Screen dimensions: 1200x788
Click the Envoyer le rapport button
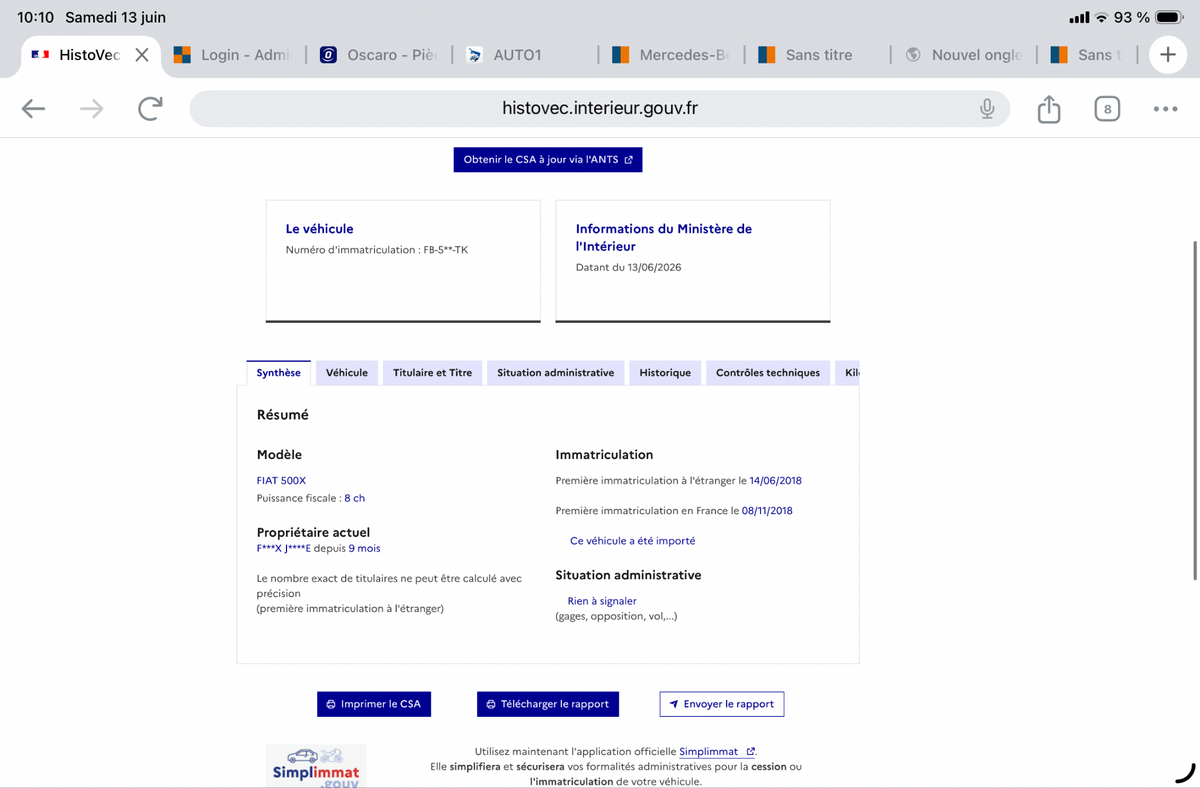tap(722, 704)
